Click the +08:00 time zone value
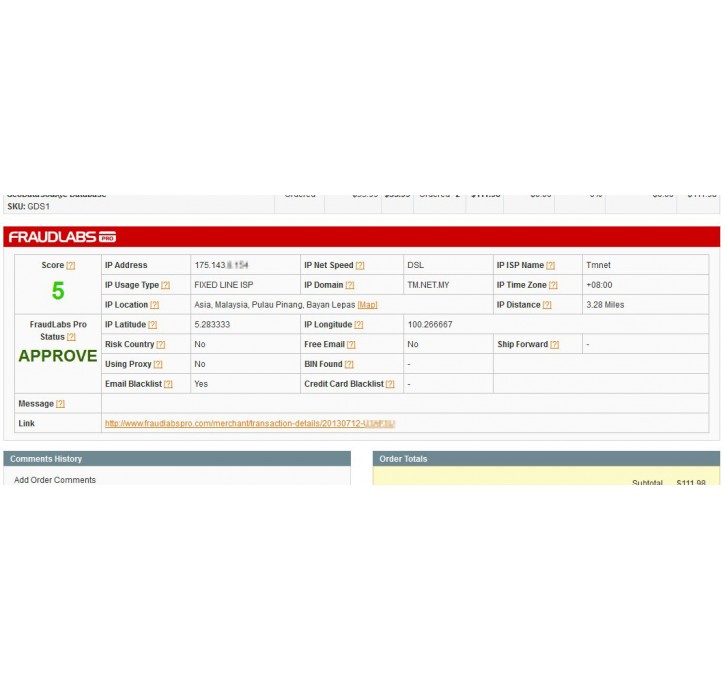The image size is (725, 680). (x=599, y=285)
